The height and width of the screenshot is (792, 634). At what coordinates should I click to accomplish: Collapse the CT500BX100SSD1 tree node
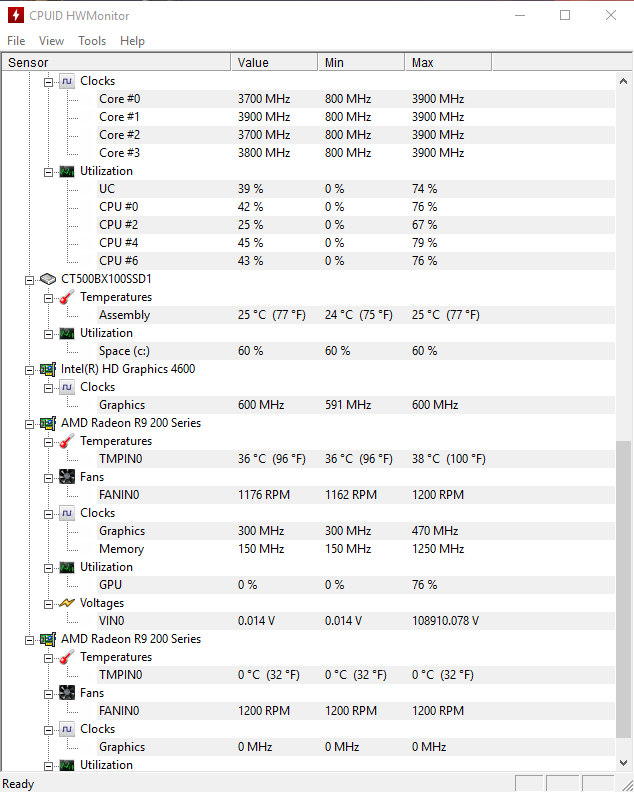click(29, 280)
